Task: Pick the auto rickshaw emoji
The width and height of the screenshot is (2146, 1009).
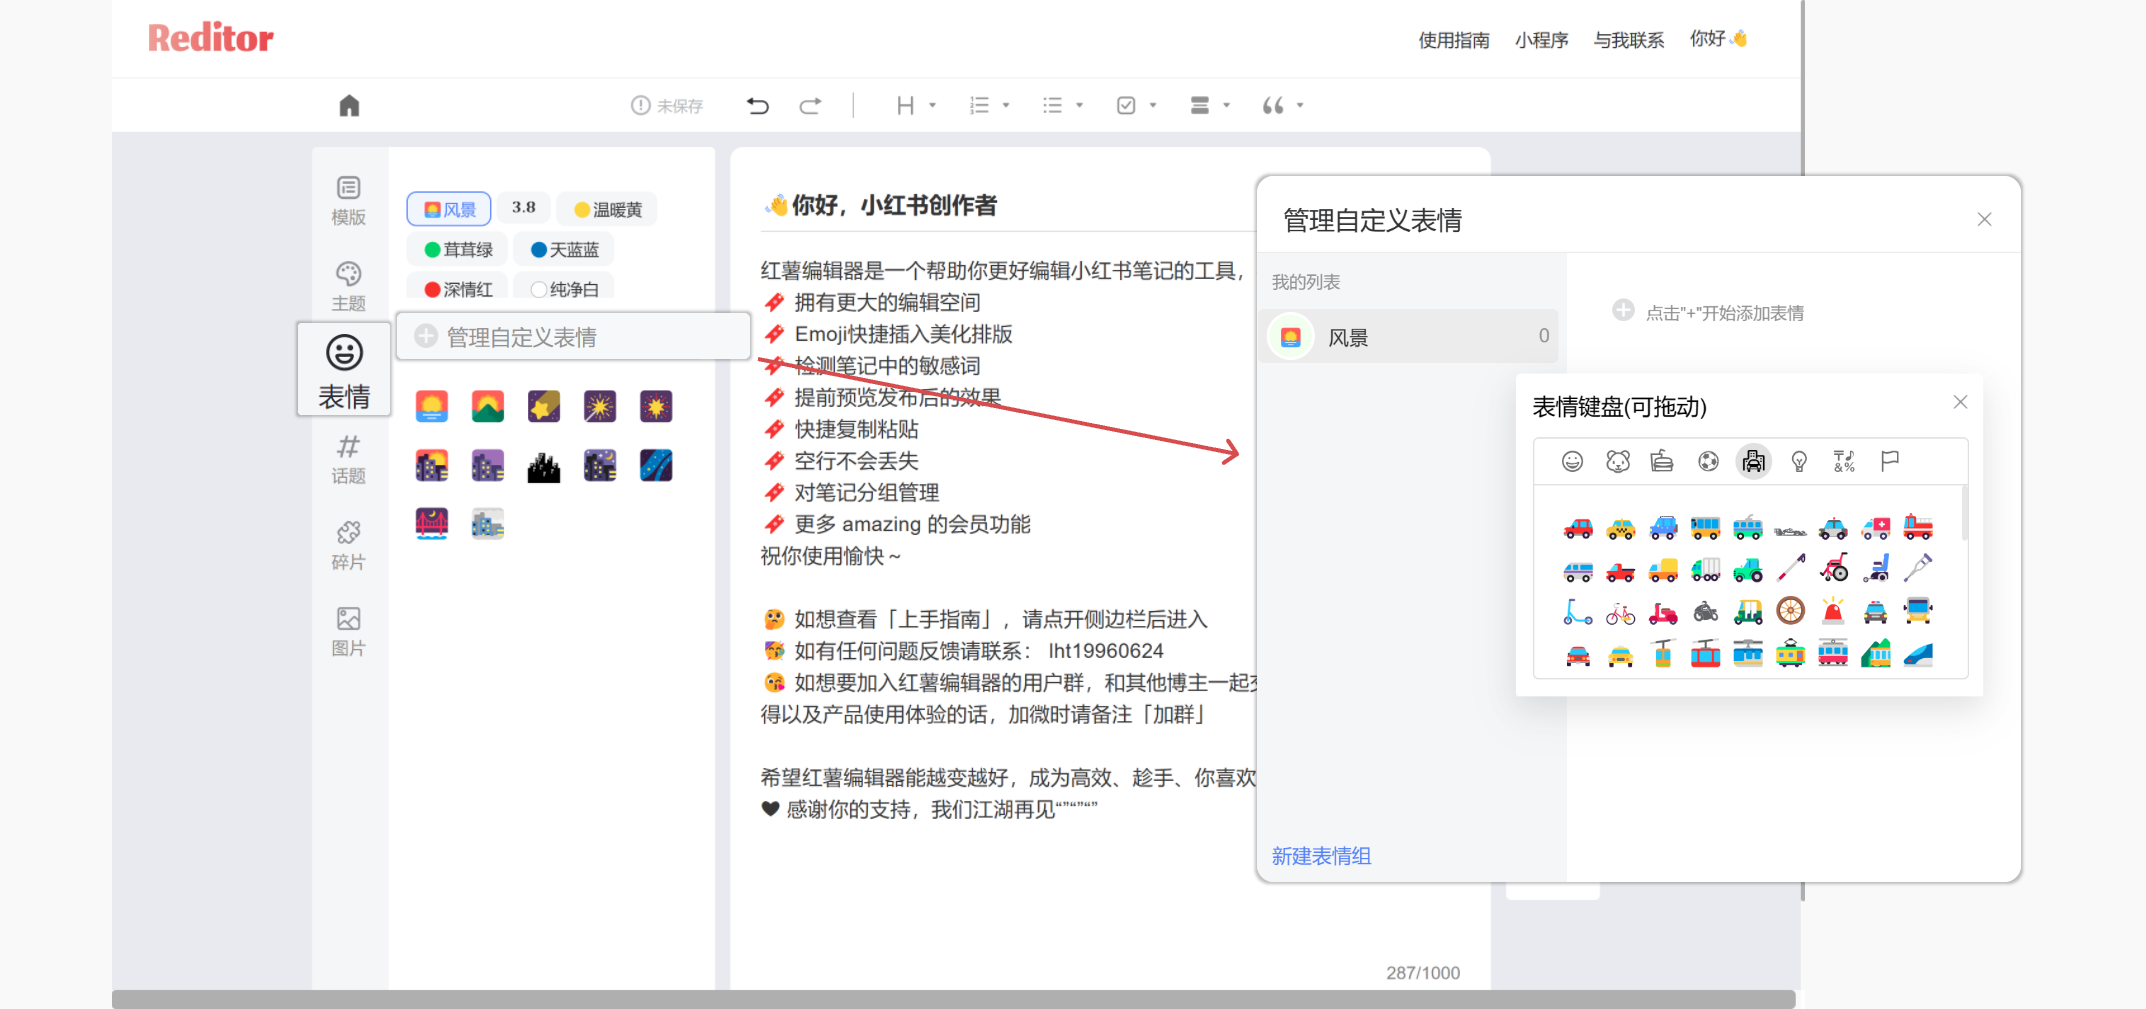Action: coord(1748,612)
